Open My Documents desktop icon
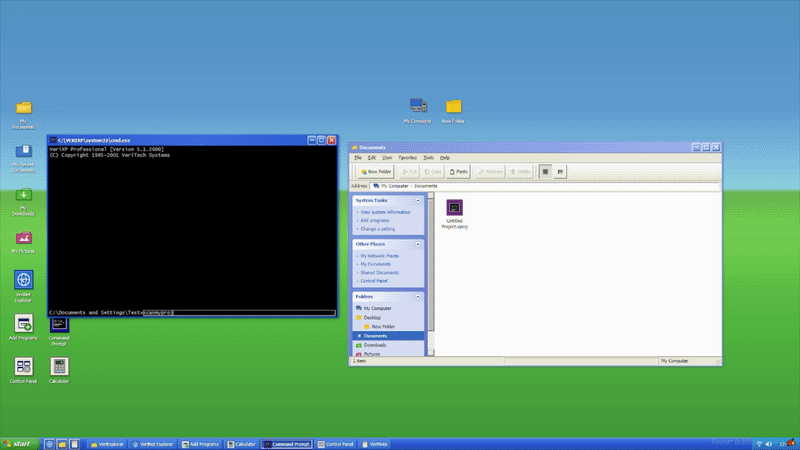The image size is (800, 450). 23,115
